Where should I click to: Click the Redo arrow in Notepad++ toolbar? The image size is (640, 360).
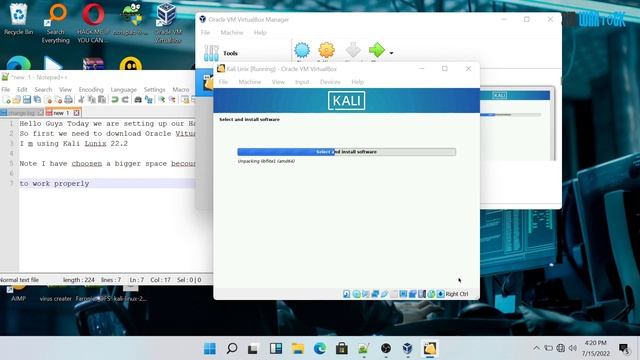click(125, 100)
